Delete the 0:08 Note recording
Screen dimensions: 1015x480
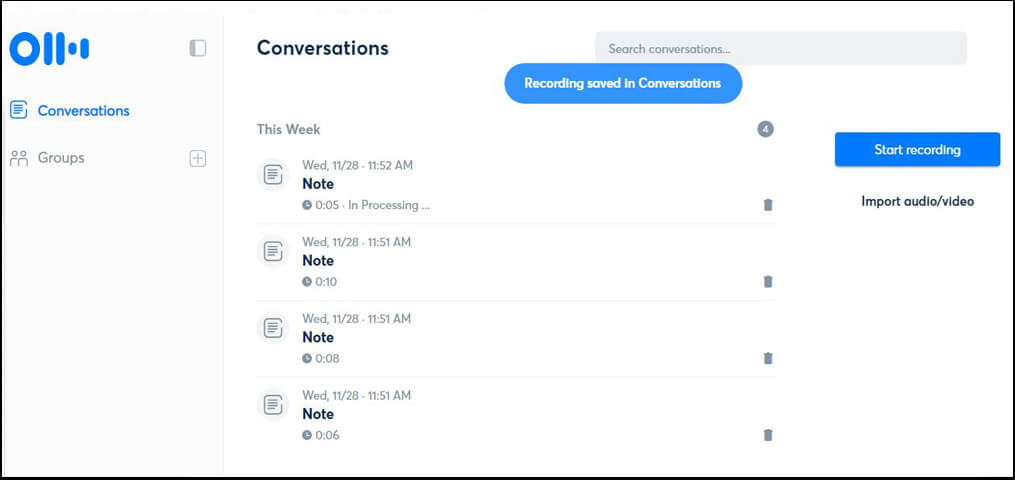(x=768, y=358)
